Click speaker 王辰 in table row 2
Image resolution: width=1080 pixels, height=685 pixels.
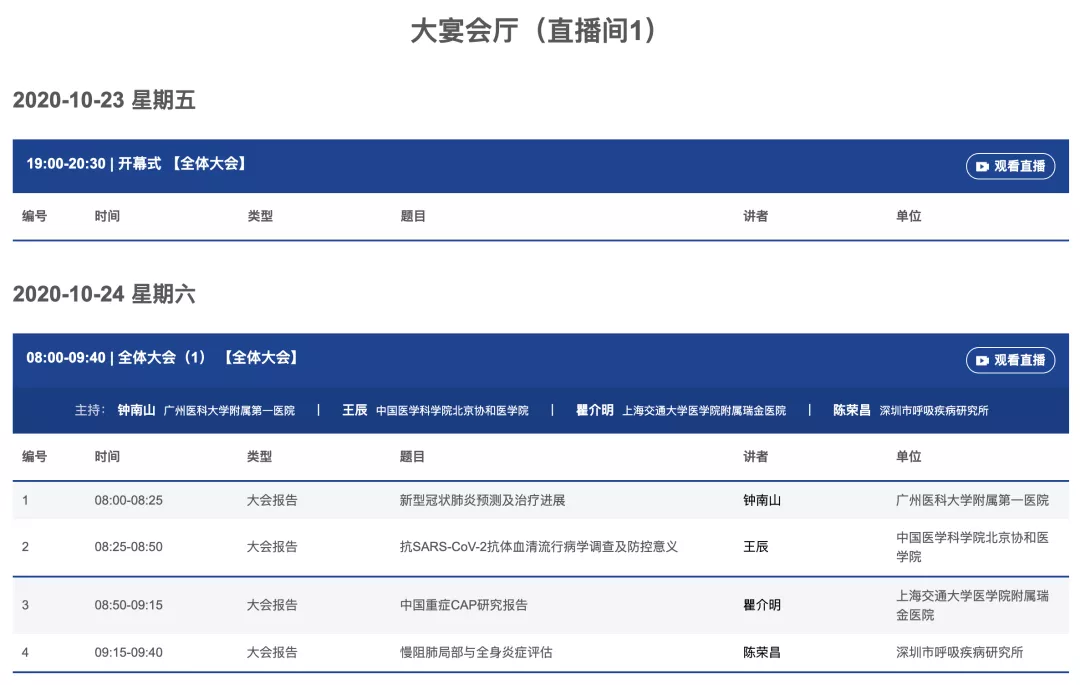click(756, 547)
